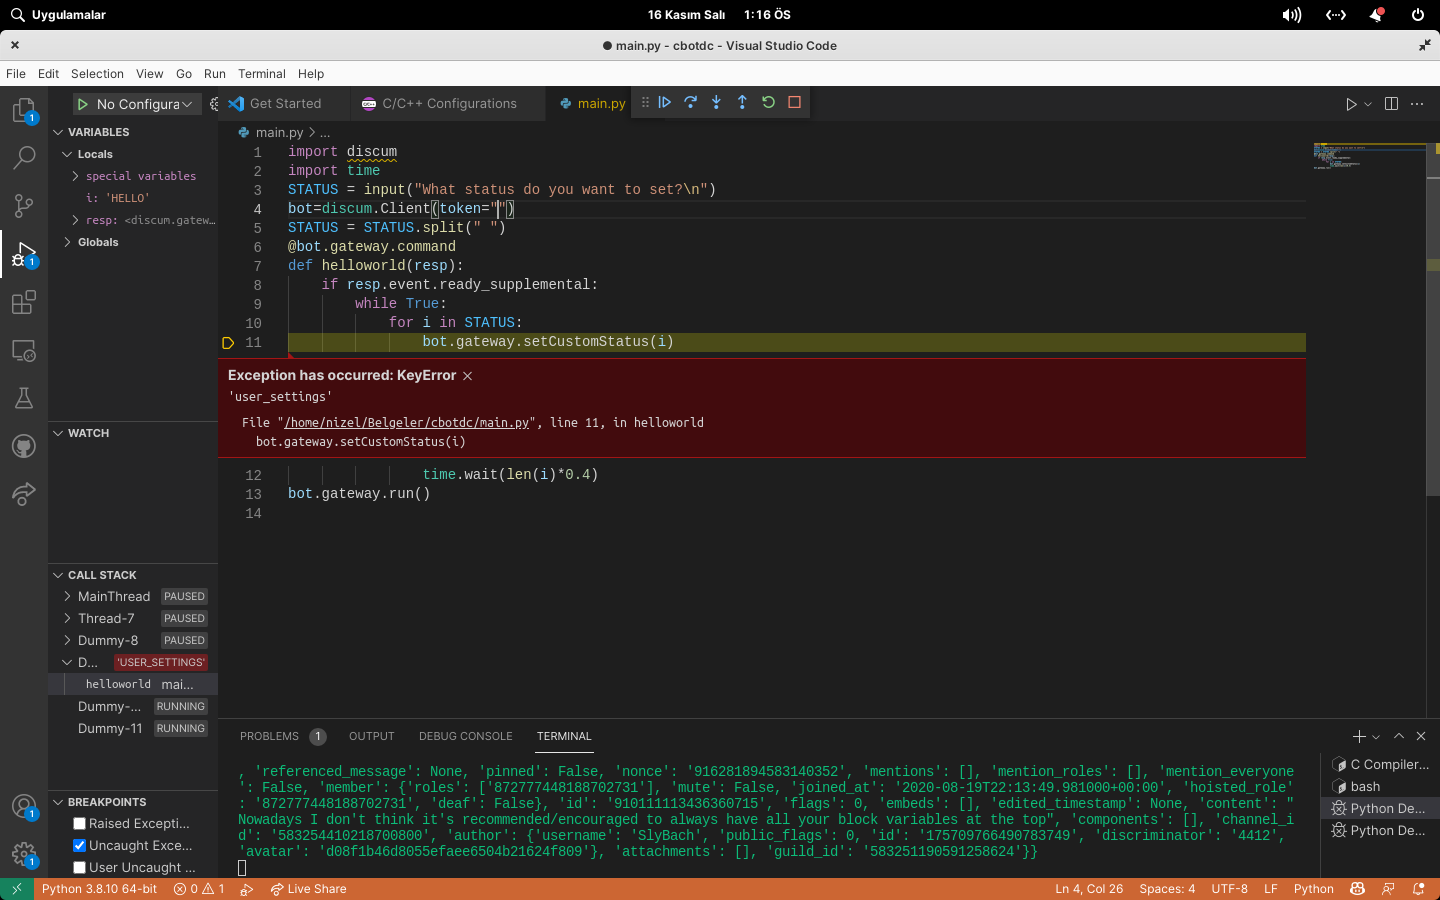Enable the Raised Exceptions breakpoint
1440x900 pixels.
[x=78, y=823]
